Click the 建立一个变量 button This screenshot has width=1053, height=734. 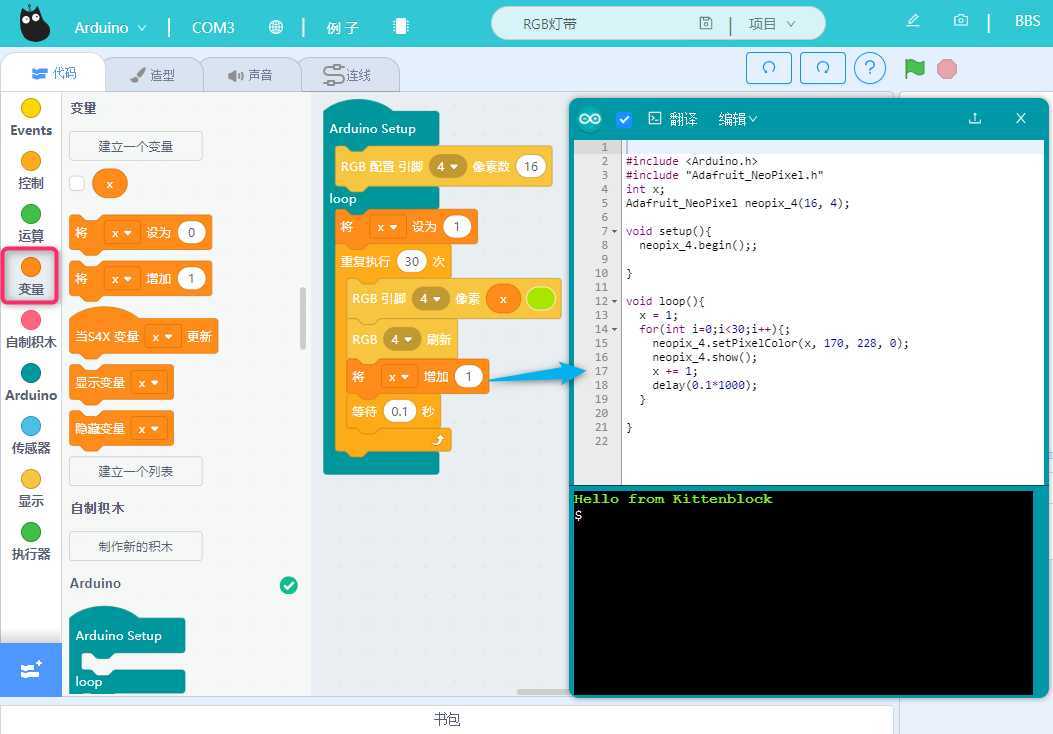click(136, 146)
